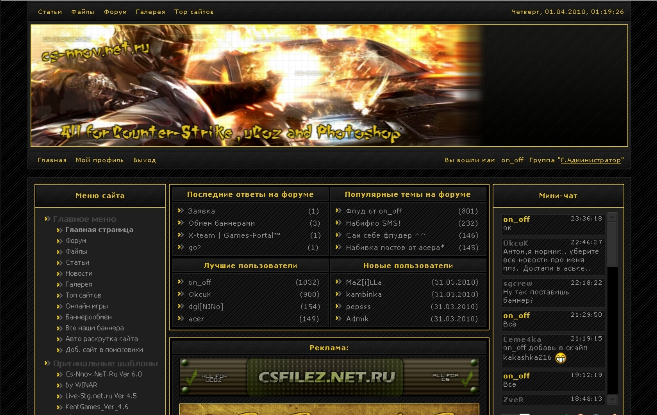Screen dimensions: 657x415
Task: Click the mini-chat scrollbar up arrow
Action: [612, 217]
